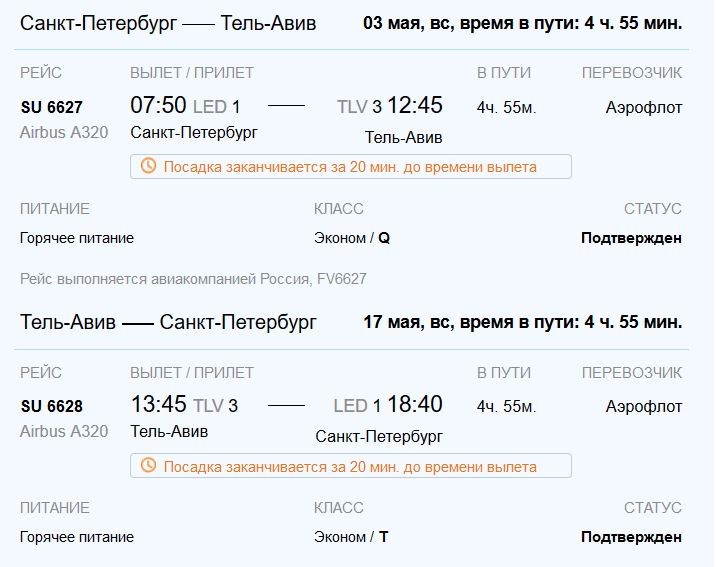Image resolution: width=716 pixels, height=567 pixels.
Task: Click arrival time 18:40
Action: (x=414, y=404)
